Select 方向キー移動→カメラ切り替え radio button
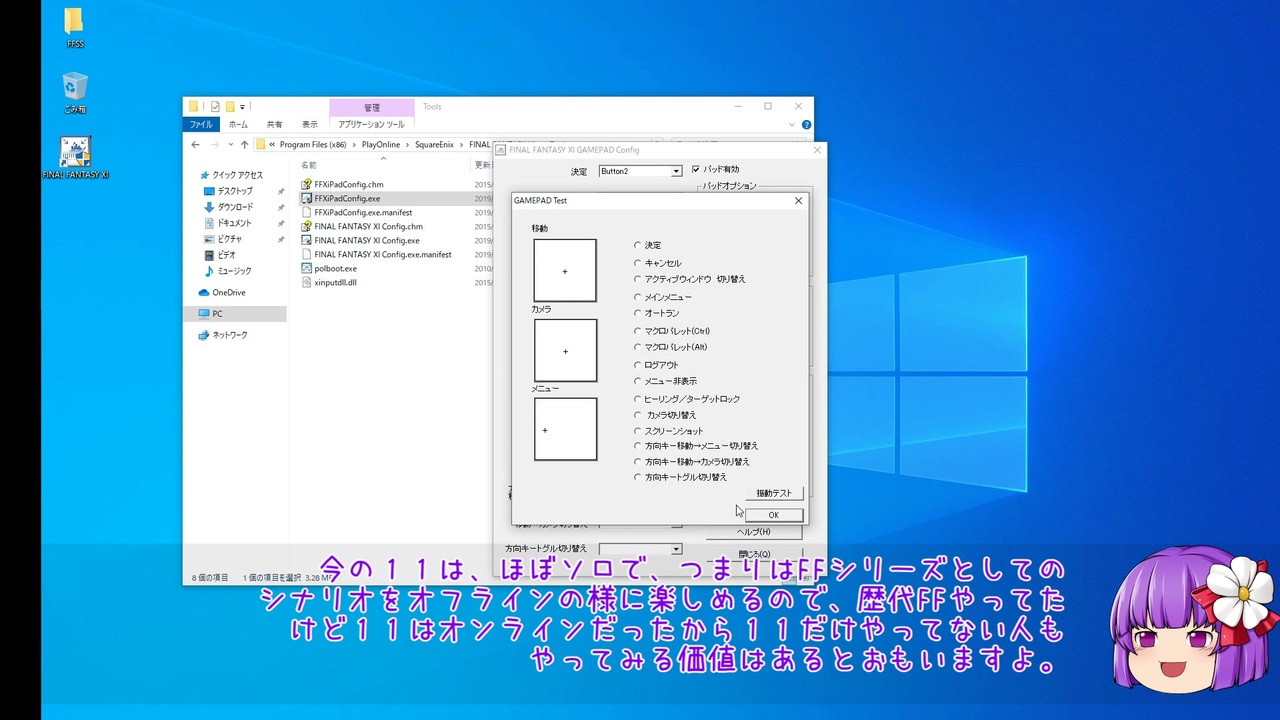This screenshot has width=1280, height=720. pos(638,462)
